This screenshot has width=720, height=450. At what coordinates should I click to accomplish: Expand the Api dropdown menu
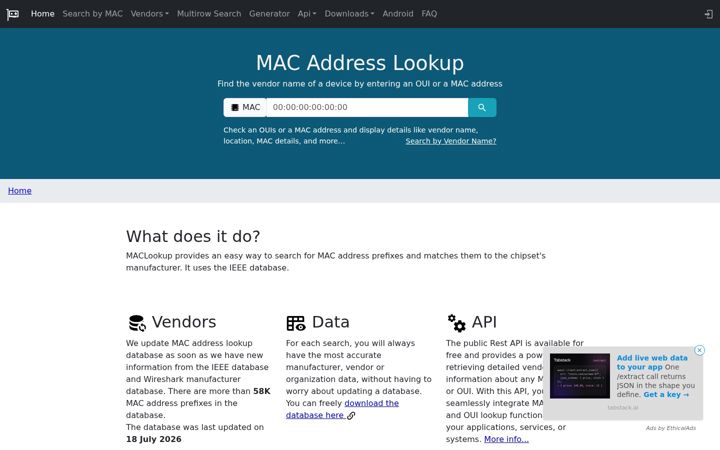[307, 14]
